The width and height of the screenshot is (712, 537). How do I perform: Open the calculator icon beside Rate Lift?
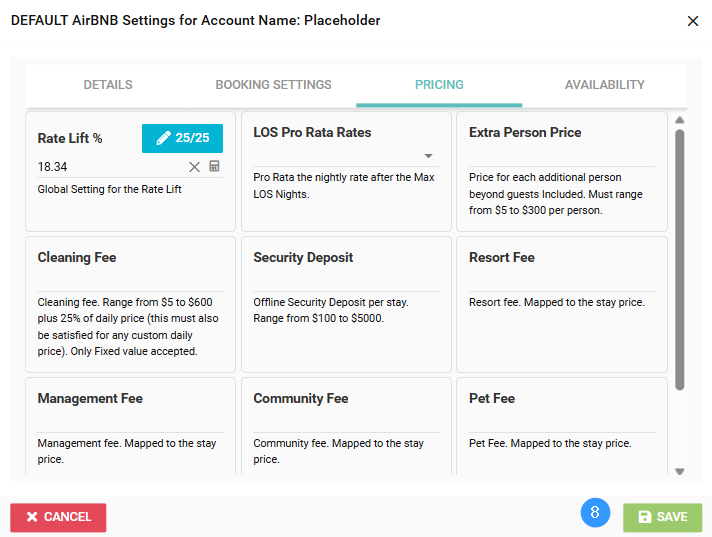[214, 167]
